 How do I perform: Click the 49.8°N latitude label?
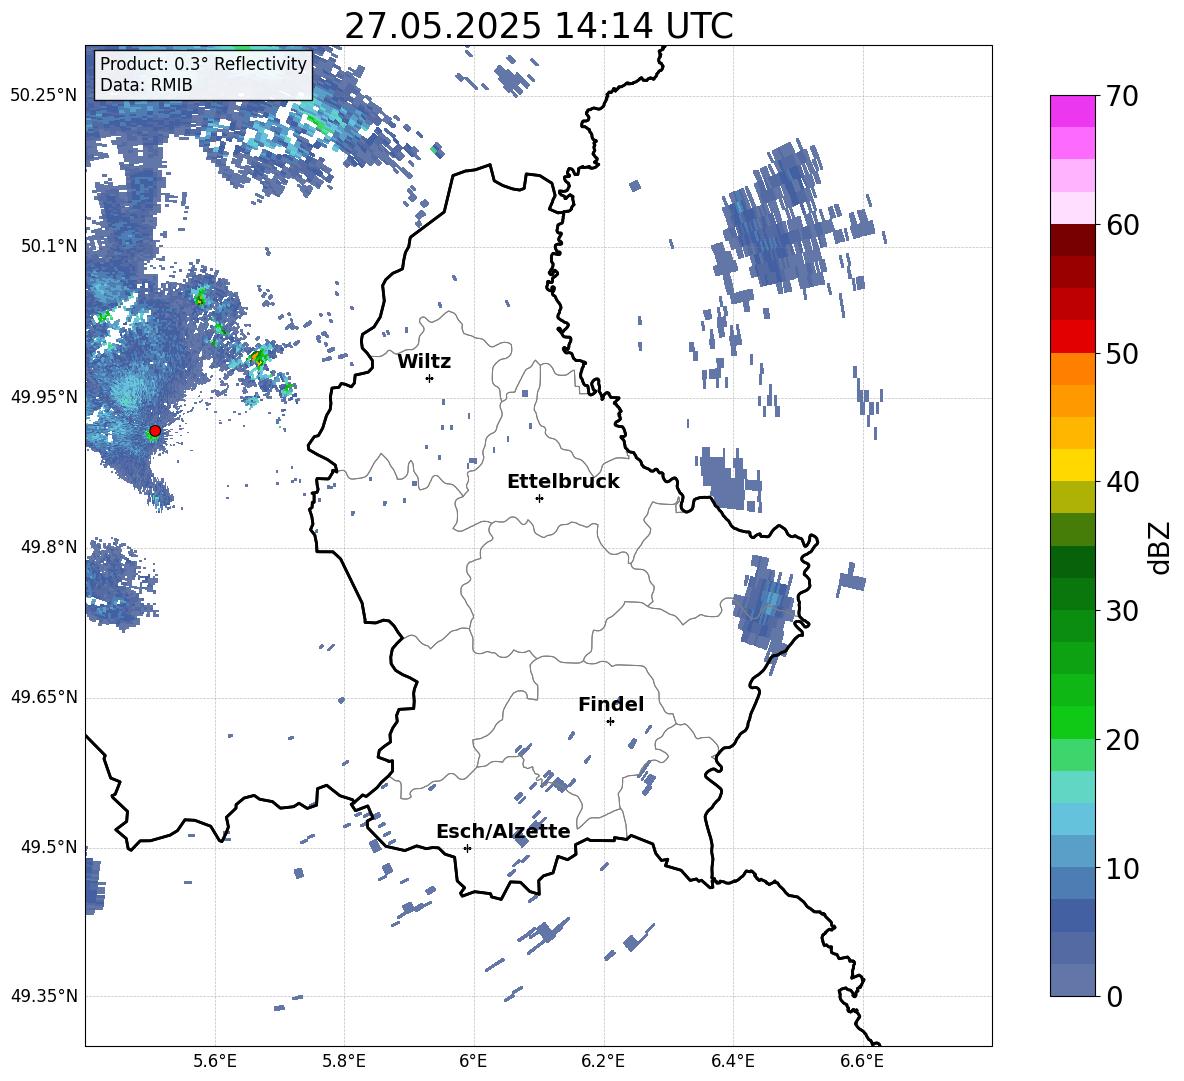48,547
